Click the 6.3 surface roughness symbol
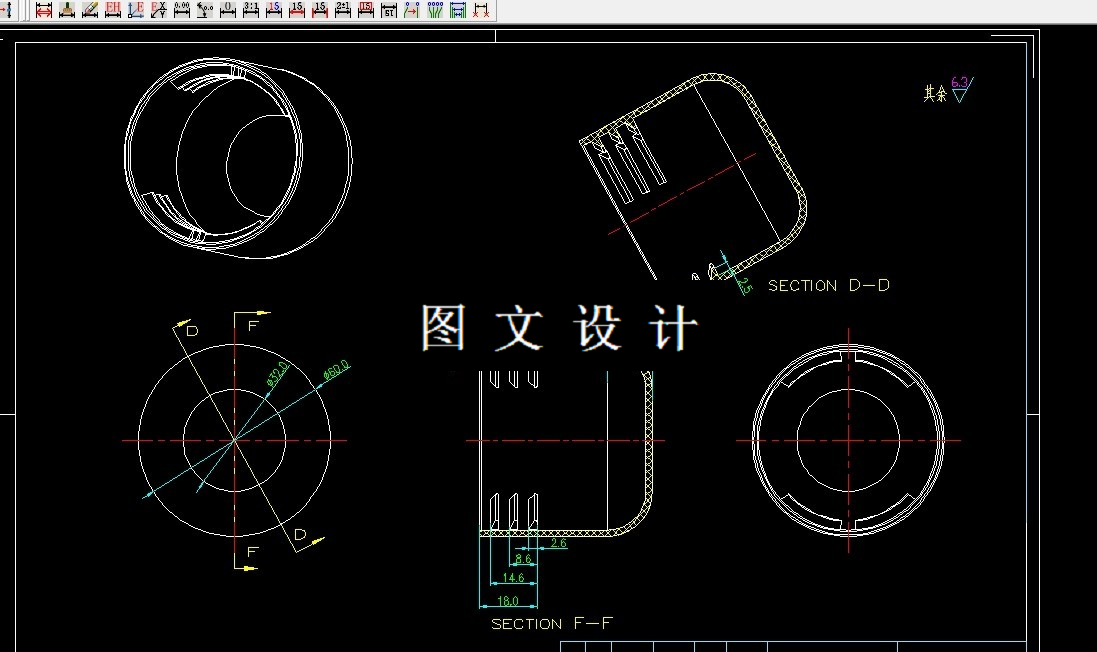The height and width of the screenshot is (652, 1097). coord(962,89)
